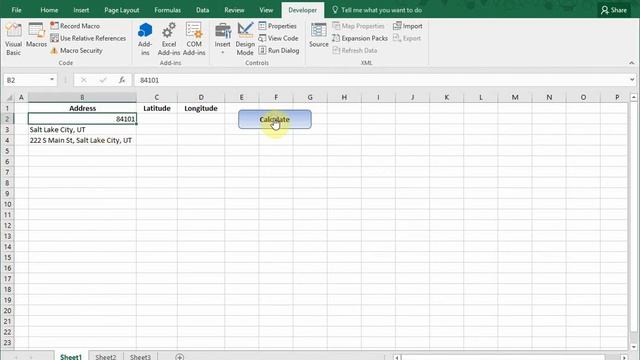The image size is (640, 360).
Task: Open the Add-ins button
Action: point(145,39)
